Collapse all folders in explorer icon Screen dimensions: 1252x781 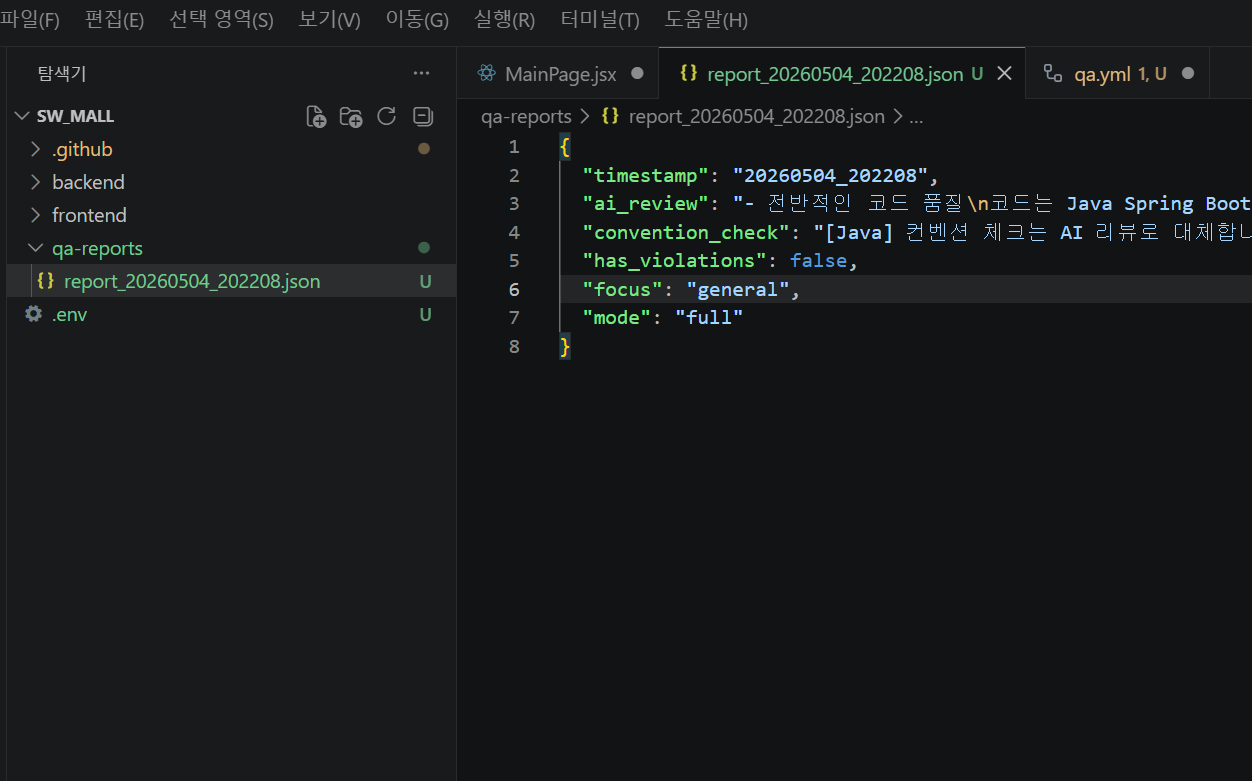(x=423, y=116)
